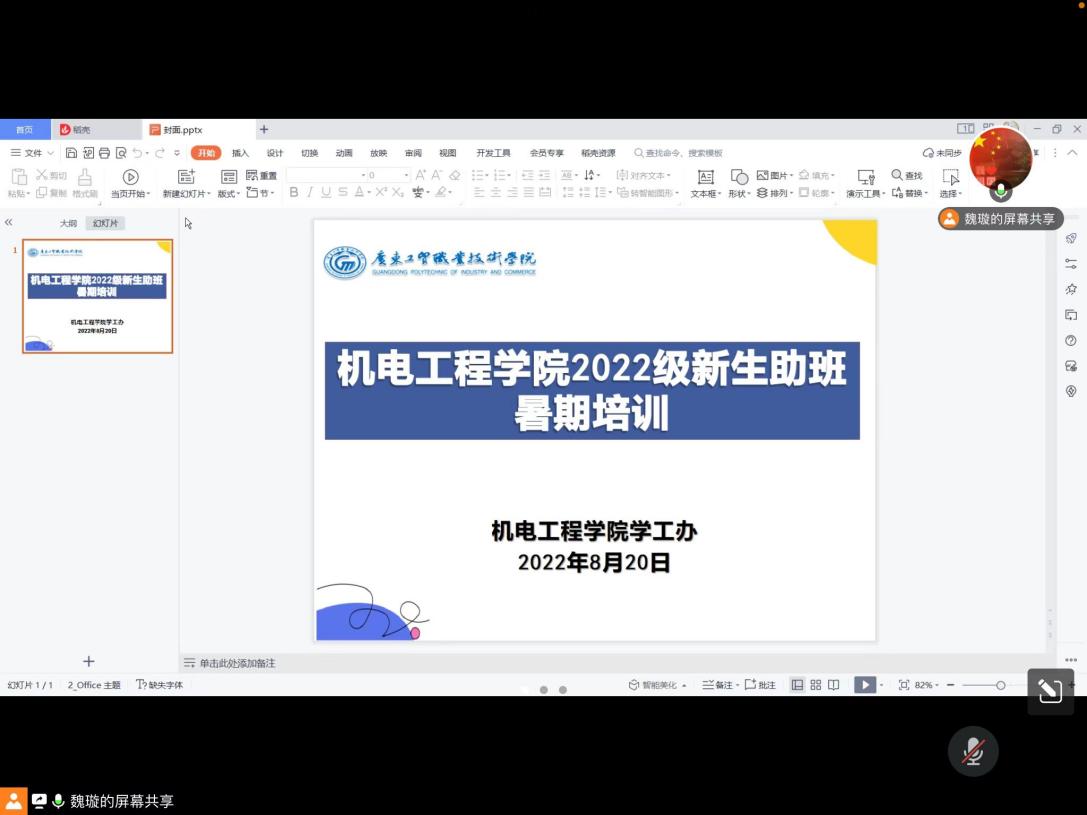Switch to 大纲 outline tab in the side panel

pyautogui.click(x=68, y=223)
